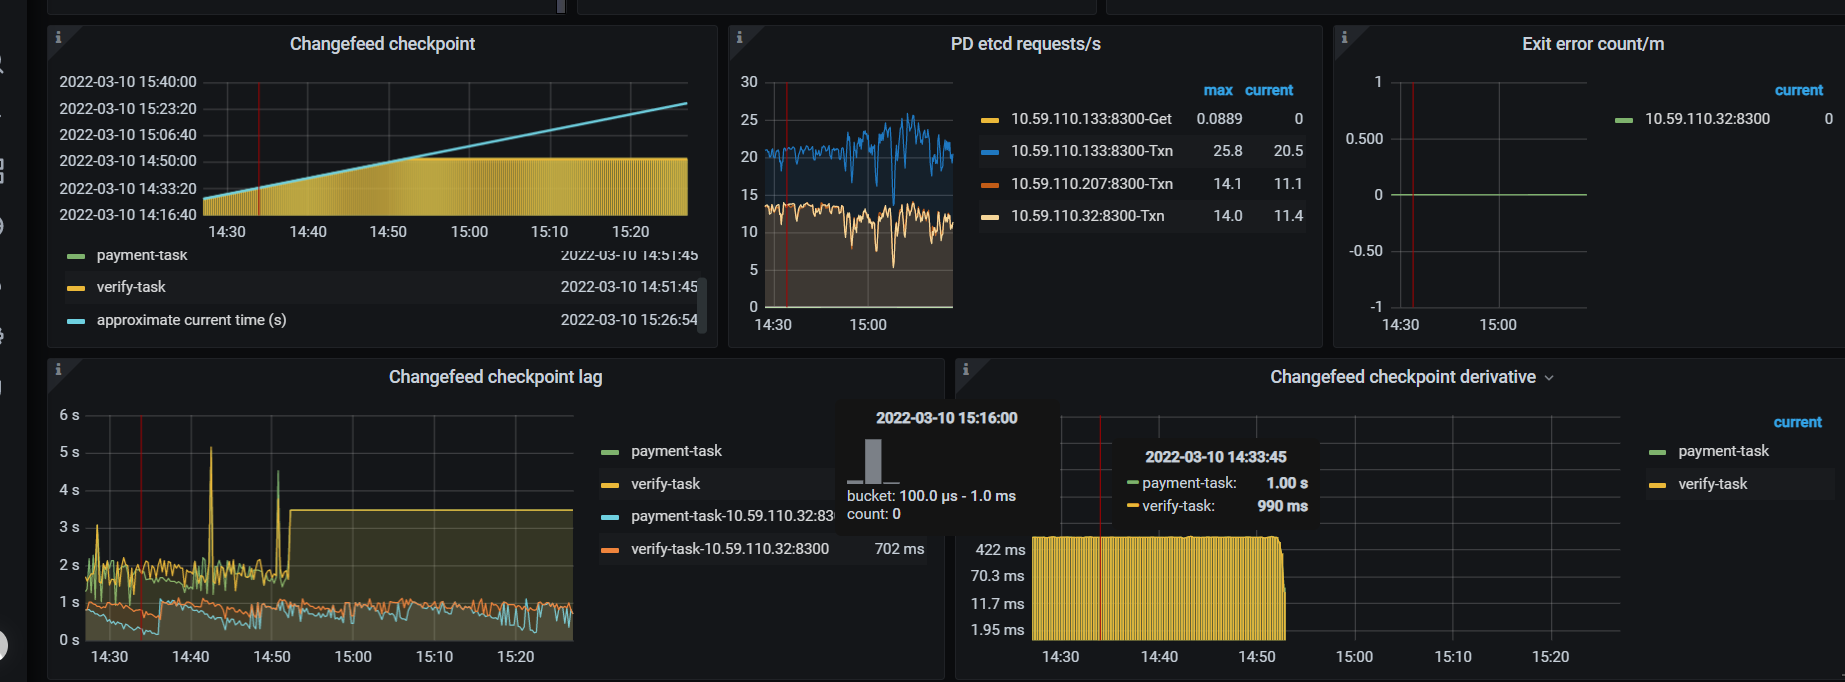Screen dimensions: 1845x682
Task: Click color swatch for 10.59.110.207:8300-Txn series
Action: point(990,184)
